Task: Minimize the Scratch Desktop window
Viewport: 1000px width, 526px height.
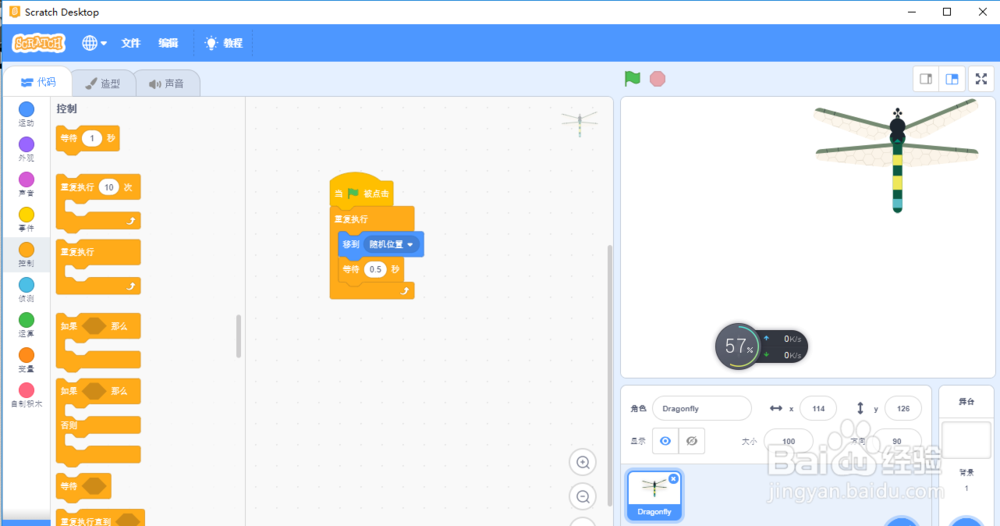Action: point(912,12)
